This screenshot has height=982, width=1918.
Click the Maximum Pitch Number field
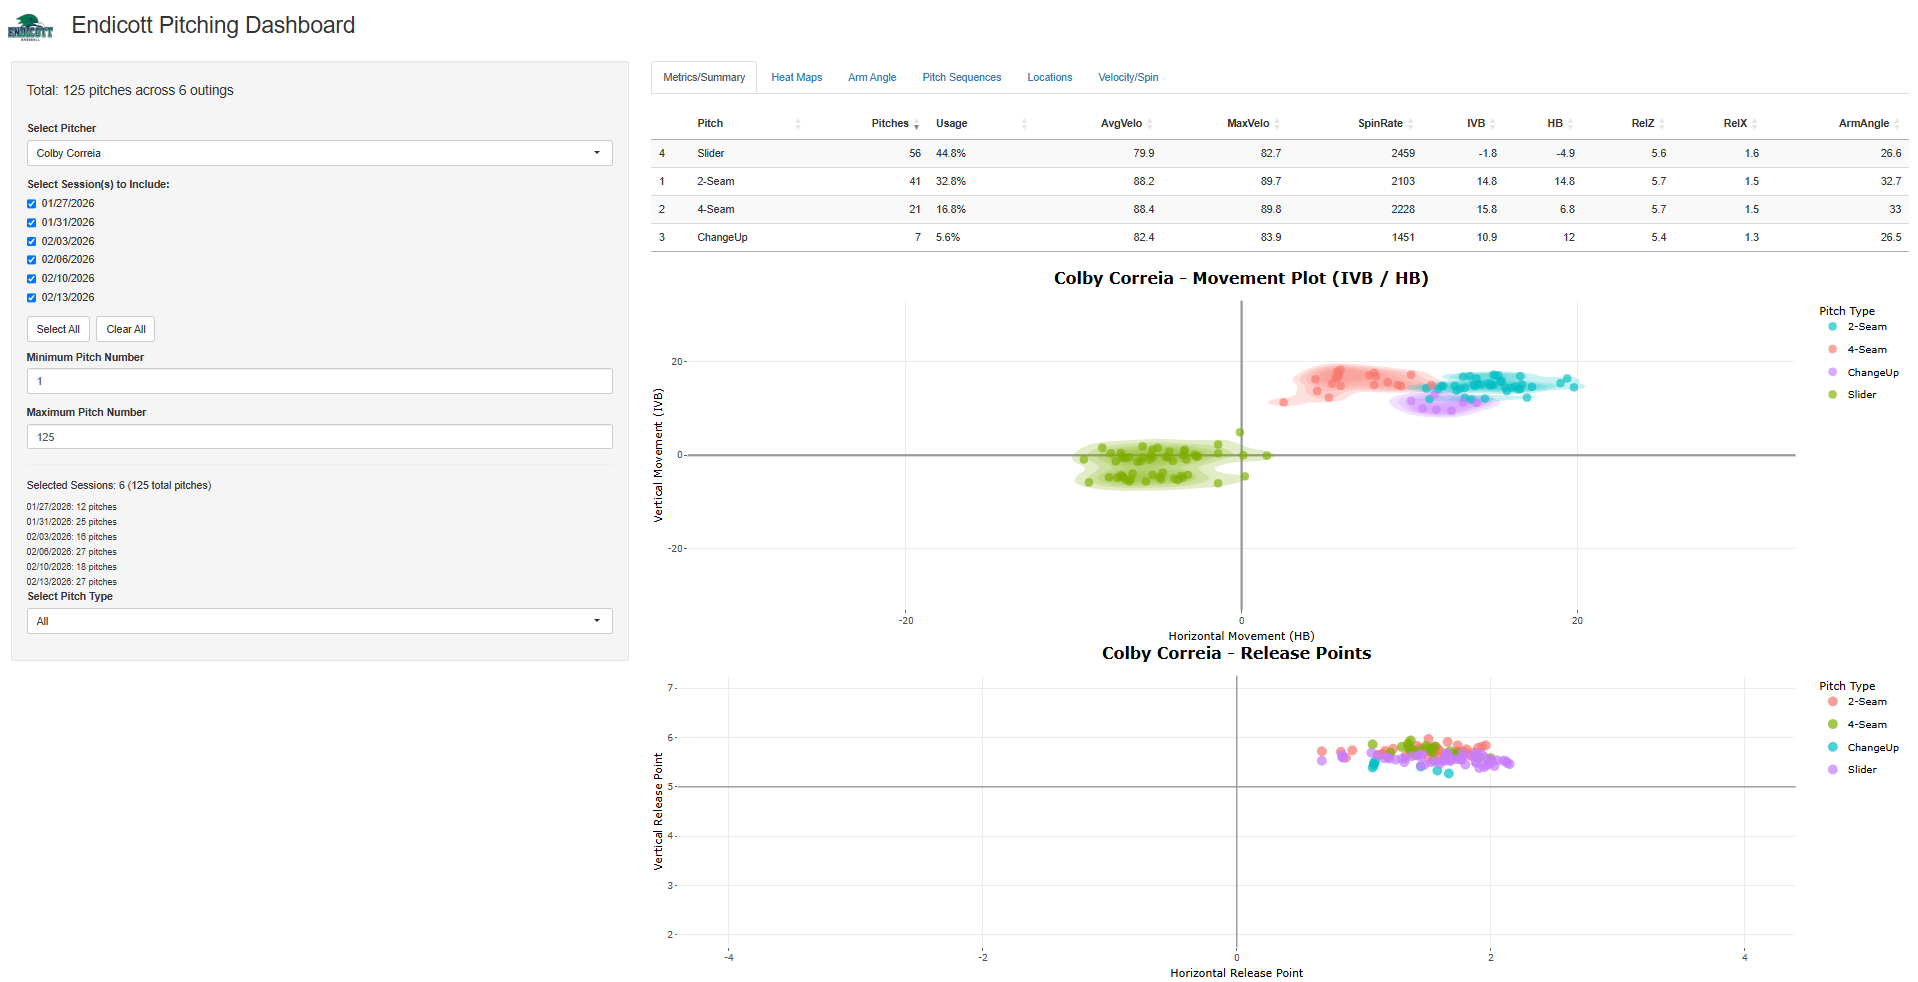pyautogui.click(x=319, y=437)
